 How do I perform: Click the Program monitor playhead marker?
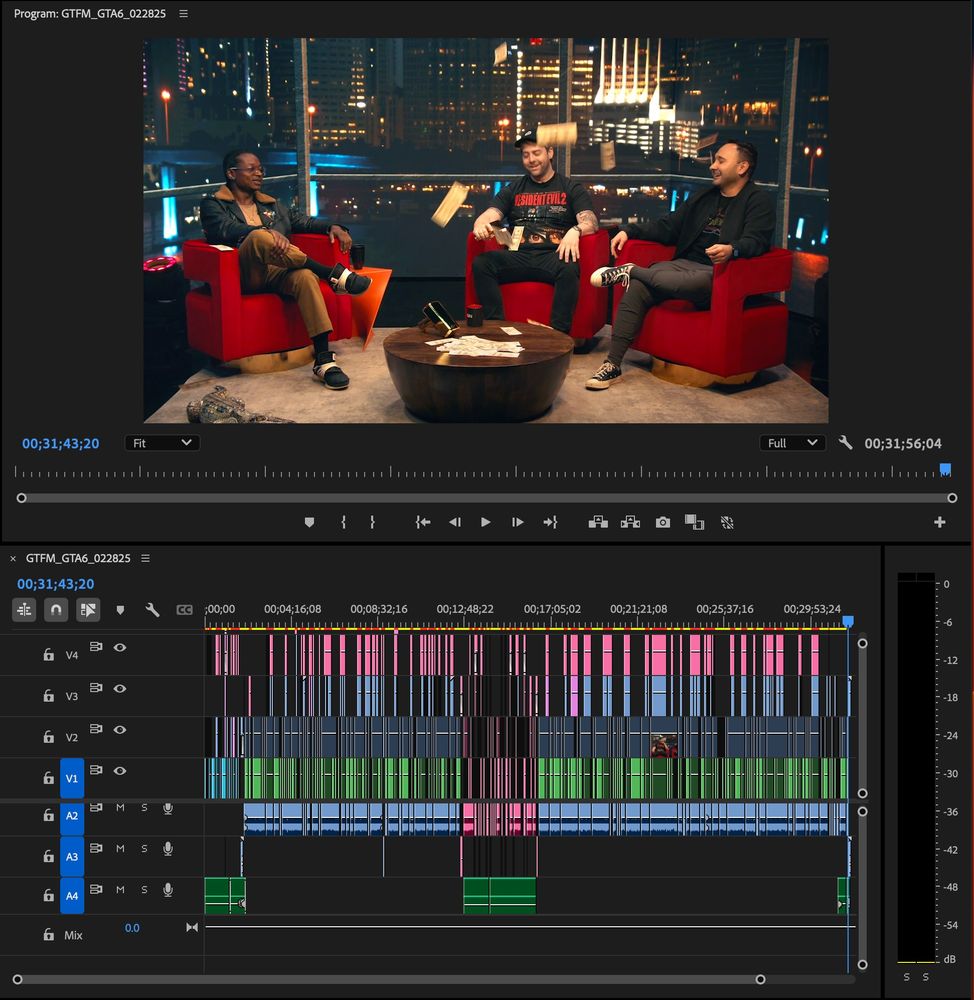coord(945,469)
